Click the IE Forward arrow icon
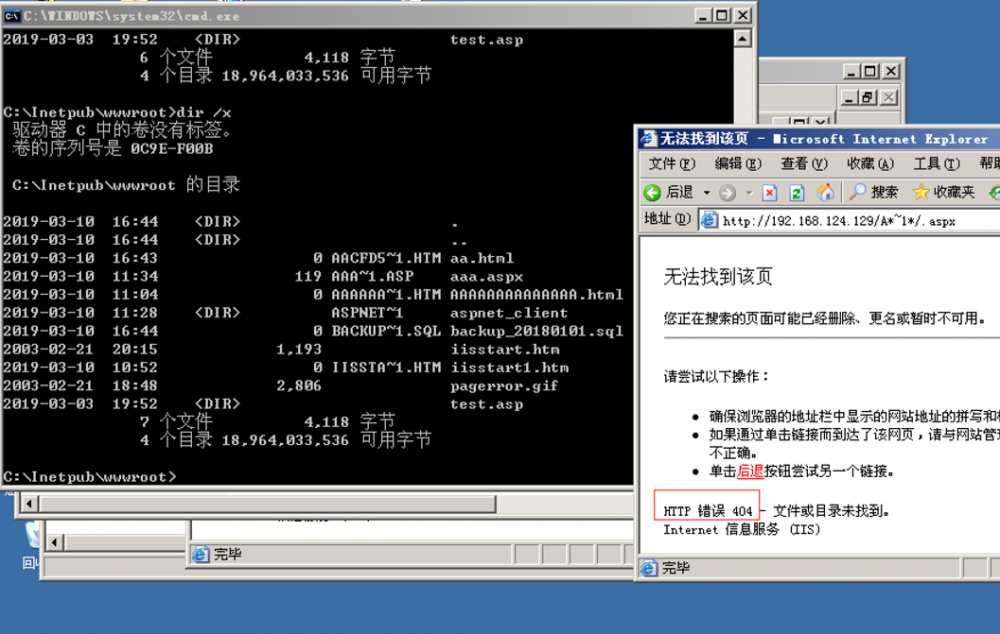The image size is (1000, 634). click(x=727, y=192)
